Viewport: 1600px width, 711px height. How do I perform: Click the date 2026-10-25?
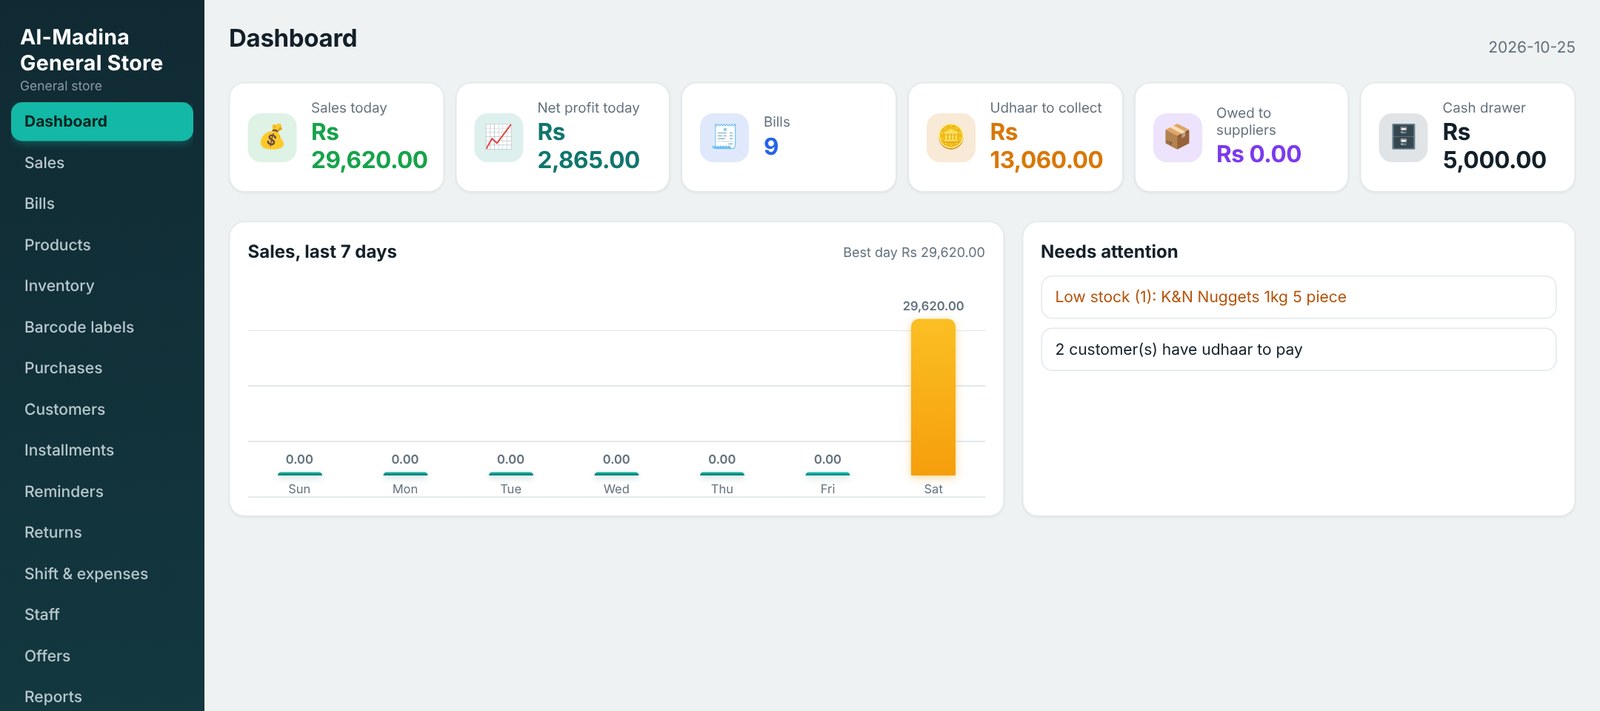pyautogui.click(x=1531, y=47)
